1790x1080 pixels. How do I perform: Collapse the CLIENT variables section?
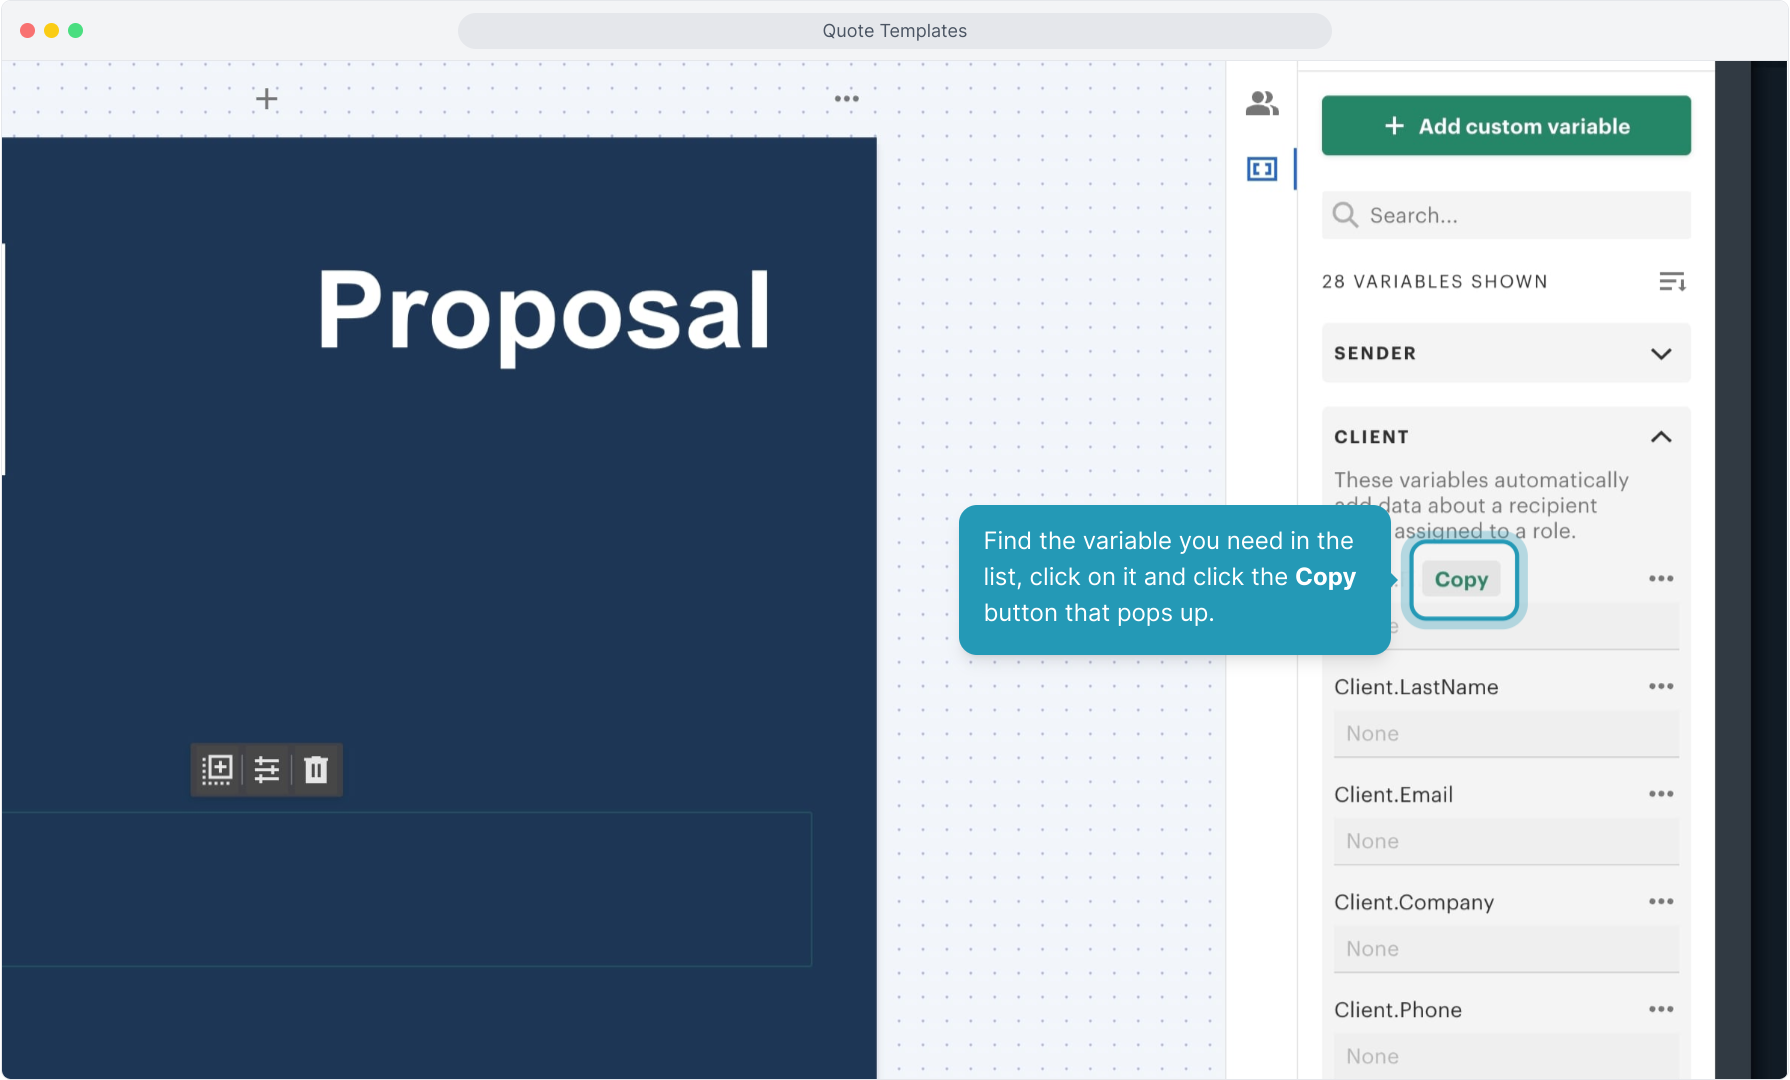1660,437
